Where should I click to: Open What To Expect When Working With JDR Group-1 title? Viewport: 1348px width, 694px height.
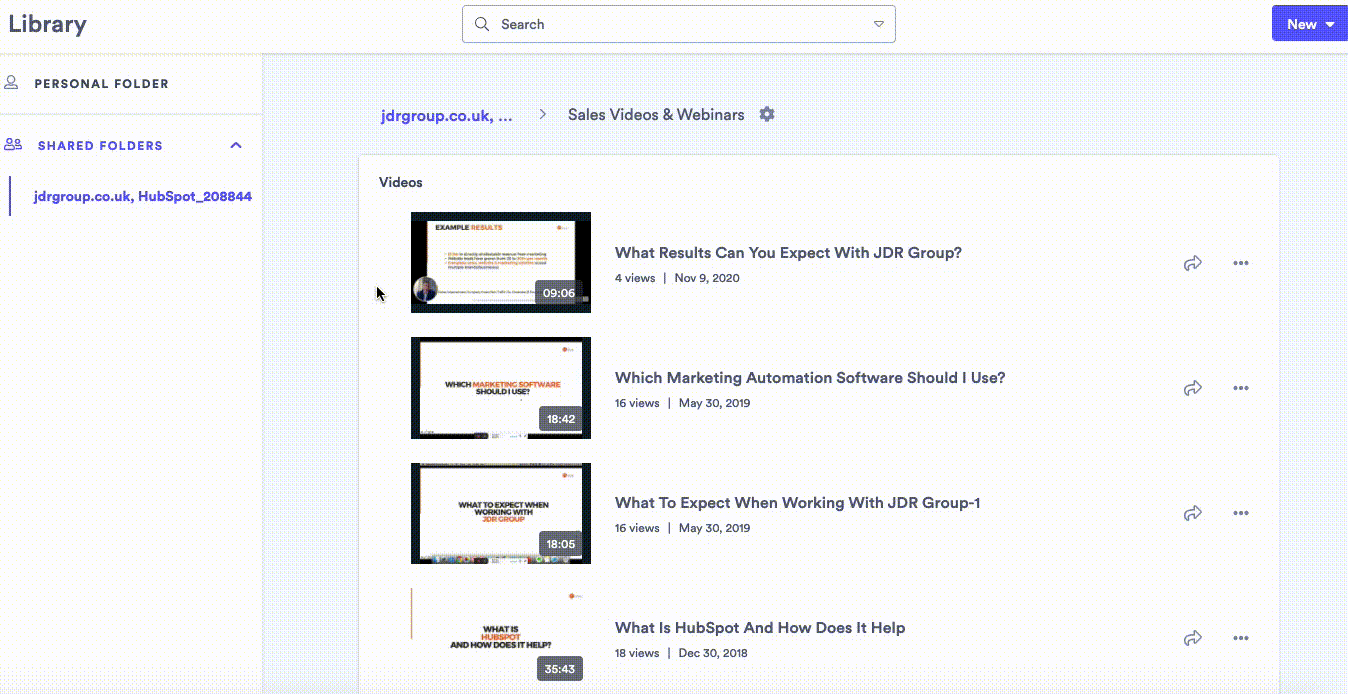(x=797, y=503)
